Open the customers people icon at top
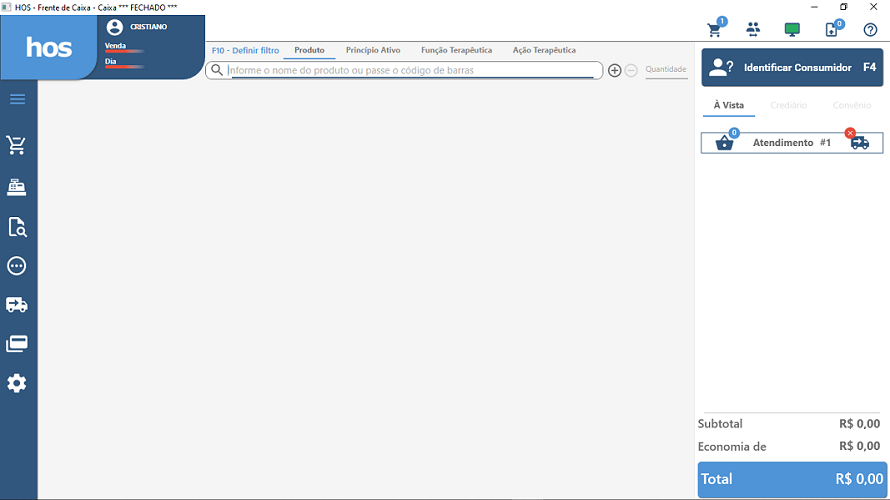Screen dimensions: 890x500 pos(753,29)
